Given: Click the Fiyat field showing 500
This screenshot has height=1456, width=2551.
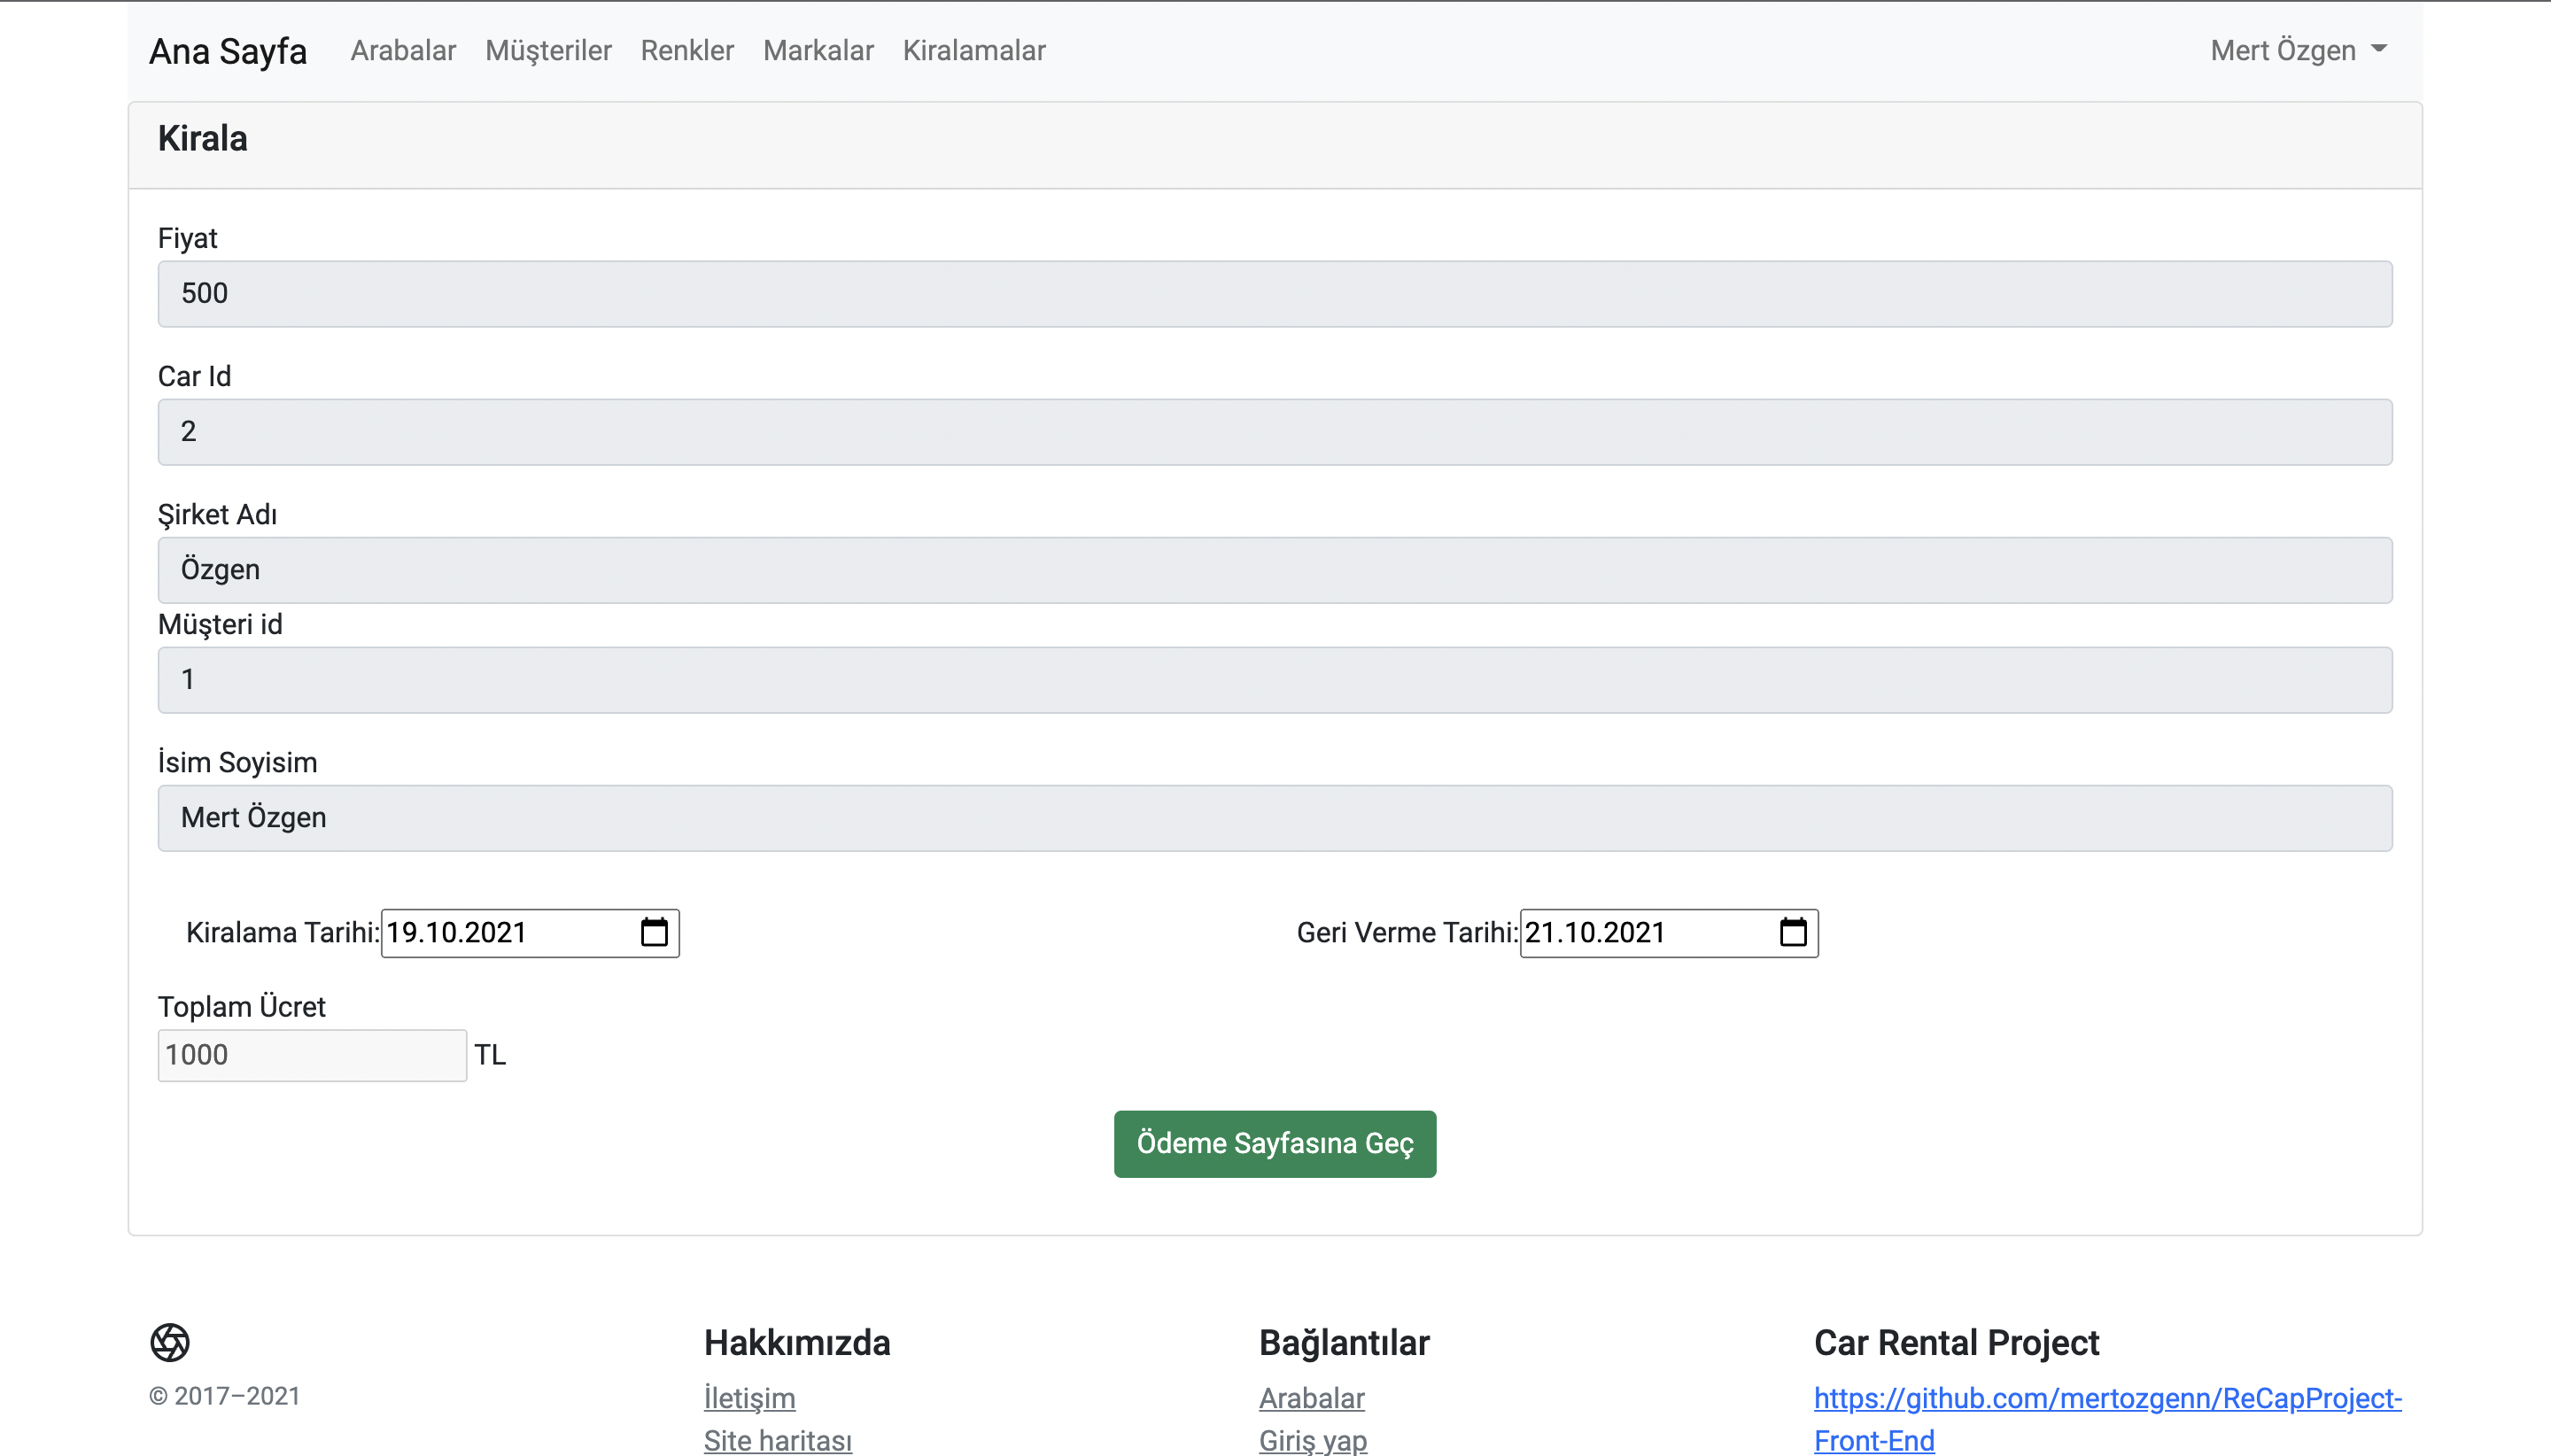Looking at the screenshot, I should (x=1275, y=294).
